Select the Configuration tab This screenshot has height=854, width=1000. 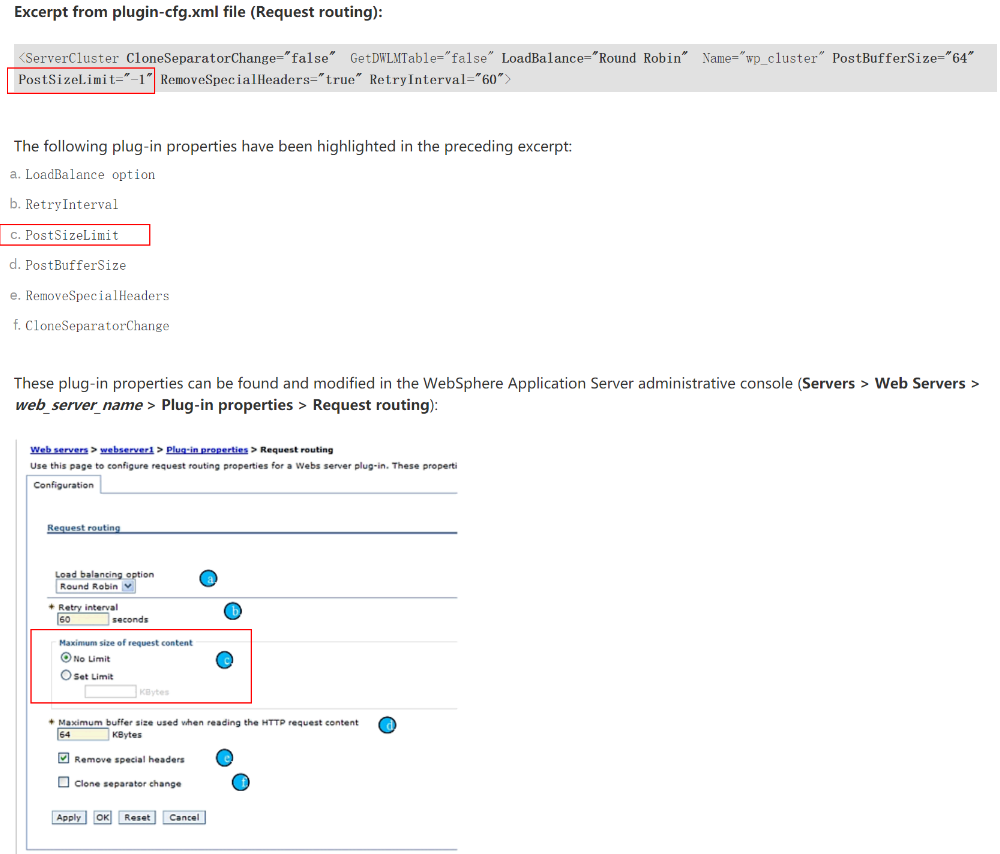click(x=64, y=485)
